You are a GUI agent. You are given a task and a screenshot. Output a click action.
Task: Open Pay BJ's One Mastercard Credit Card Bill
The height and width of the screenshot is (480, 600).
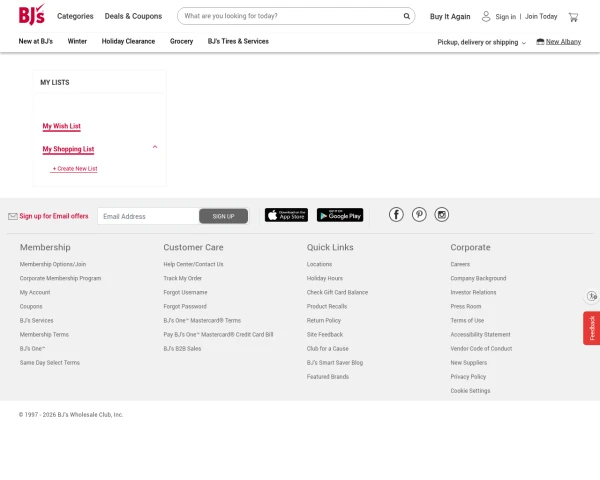(x=218, y=335)
